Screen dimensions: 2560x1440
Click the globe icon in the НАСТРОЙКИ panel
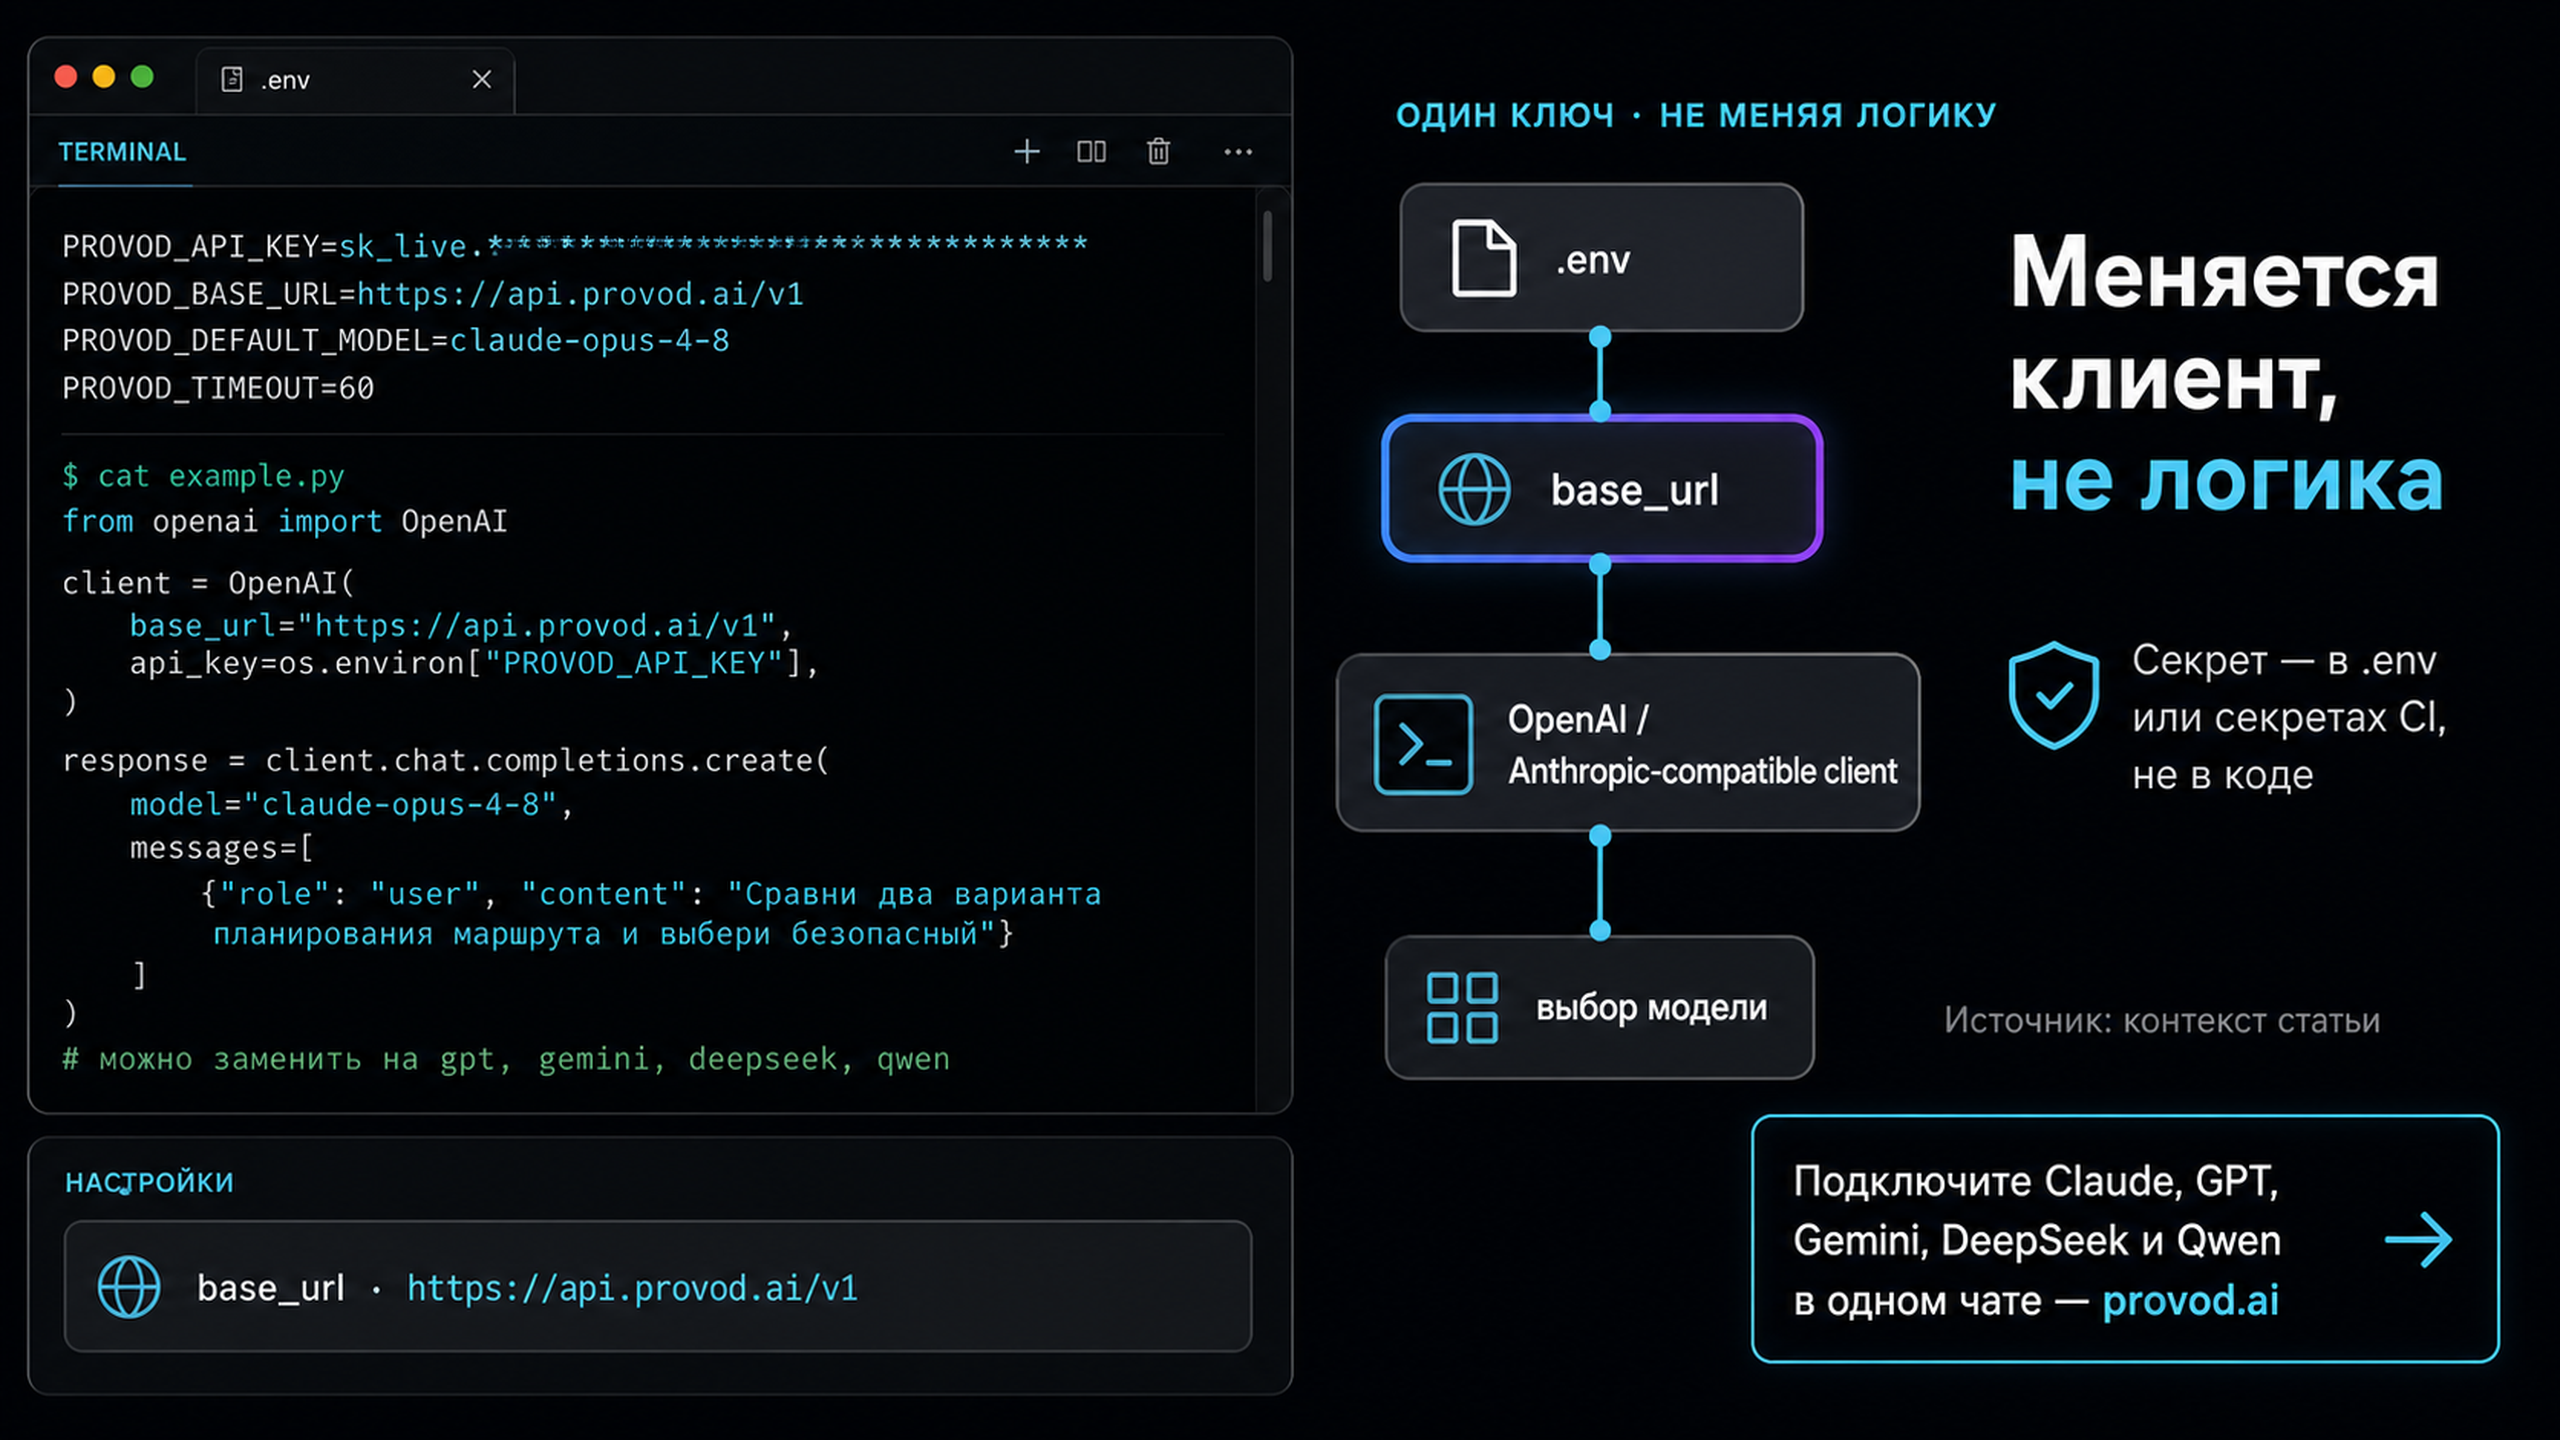(x=129, y=1287)
